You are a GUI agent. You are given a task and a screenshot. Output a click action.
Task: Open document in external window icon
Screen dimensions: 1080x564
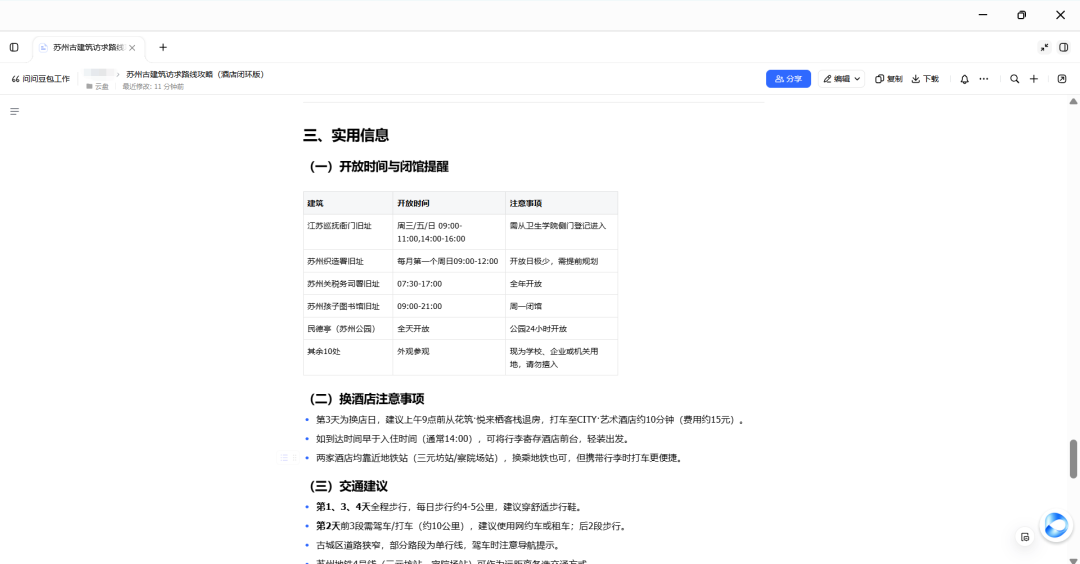(x=1062, y=79)
